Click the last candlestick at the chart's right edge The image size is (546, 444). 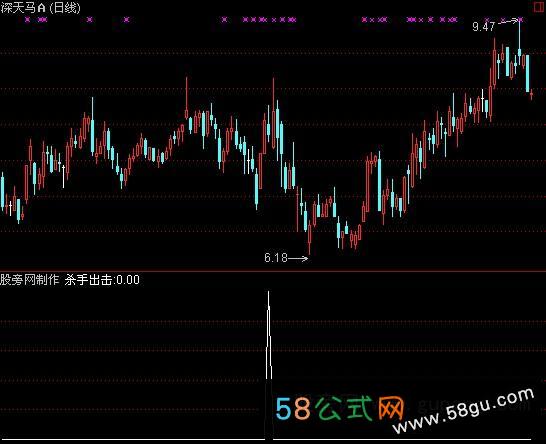point(531,94)
